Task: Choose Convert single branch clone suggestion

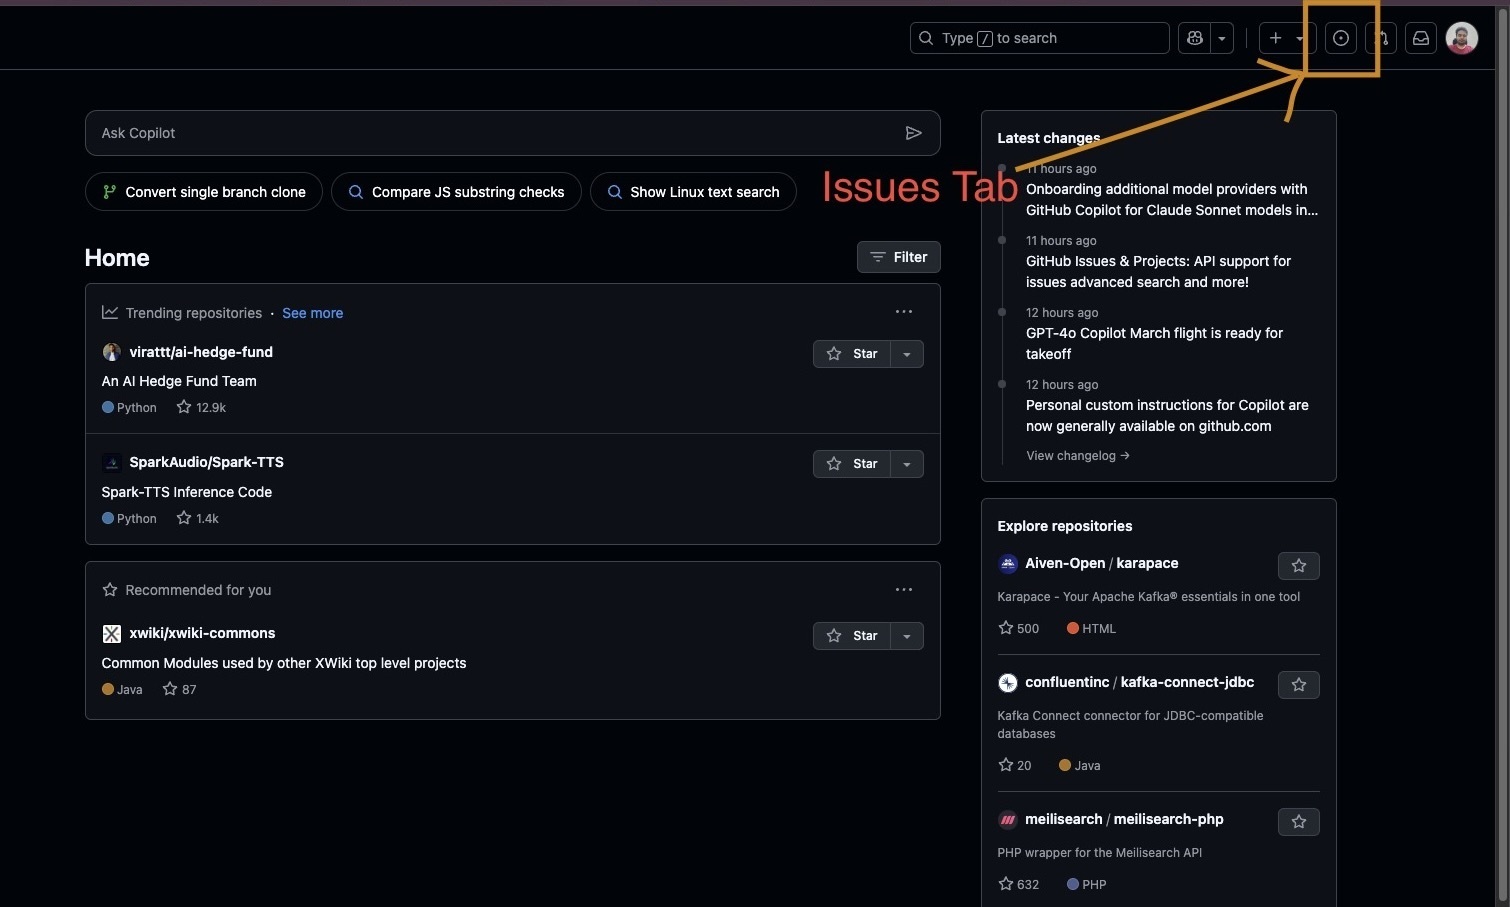Action: click(204, 192)
